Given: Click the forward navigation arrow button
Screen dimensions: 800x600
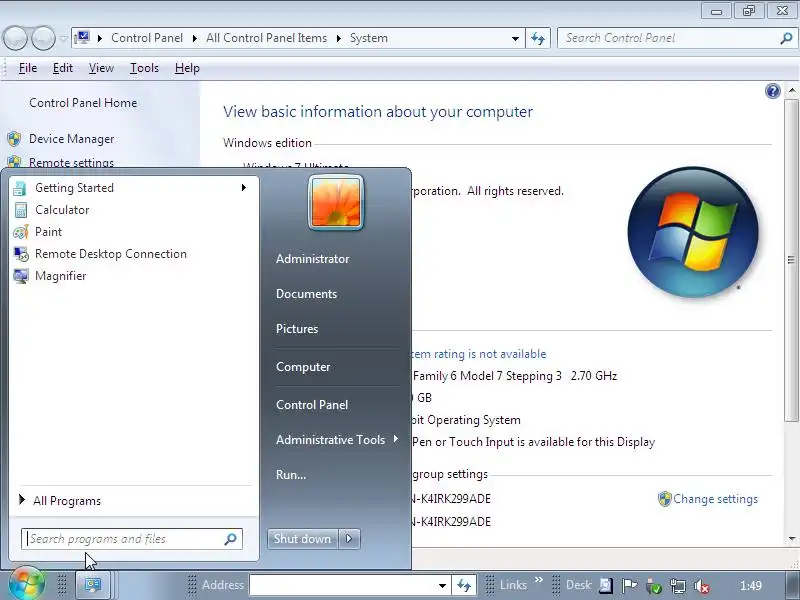Looking at the screenshot, I should [x=43, y=38].
